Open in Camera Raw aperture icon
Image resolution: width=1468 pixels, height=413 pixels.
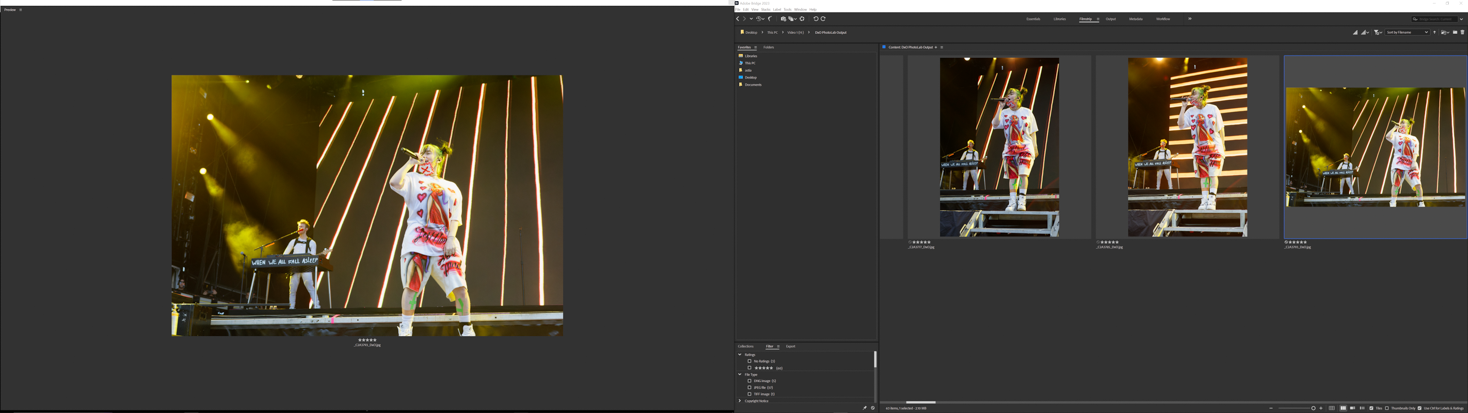[802, 18]
